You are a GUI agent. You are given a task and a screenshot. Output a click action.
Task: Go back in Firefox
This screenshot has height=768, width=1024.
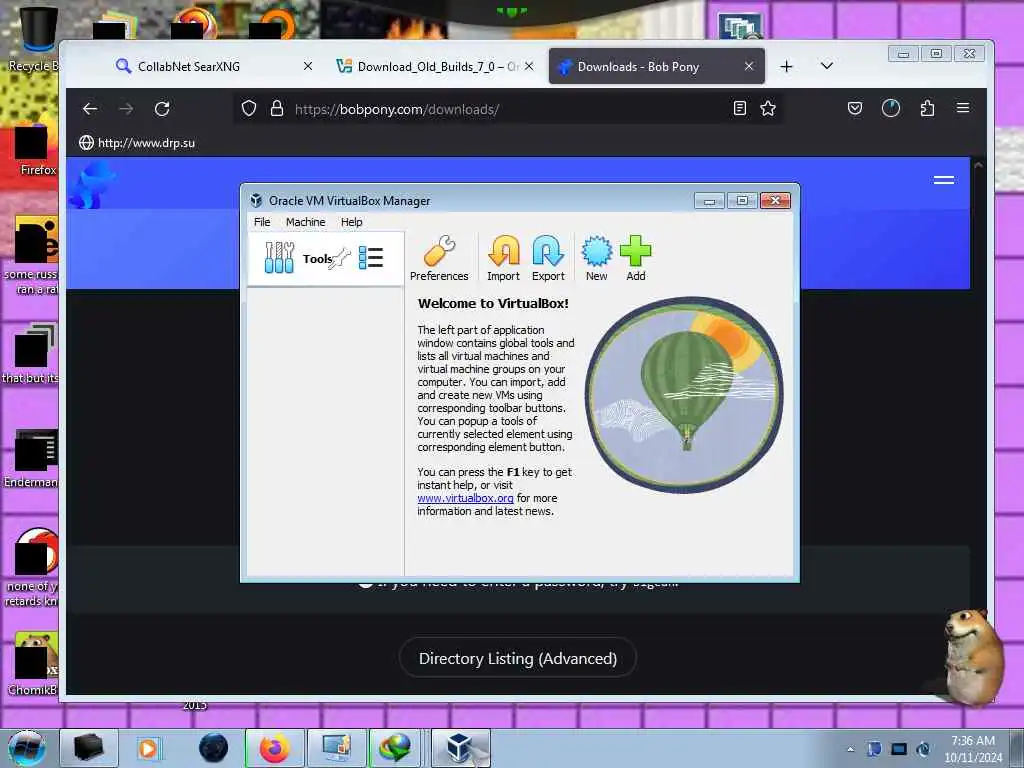(x=90, y=109)
